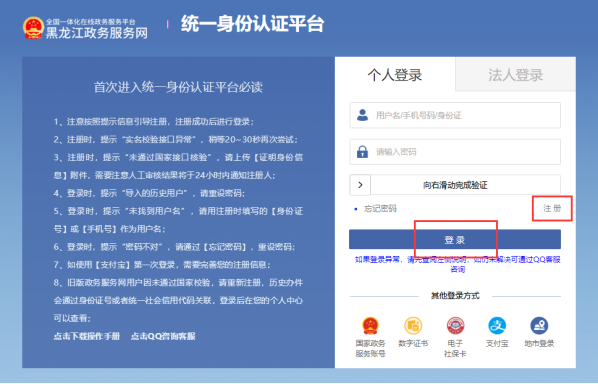Open the 忘记密码 link
Screen dimensions: 598x384
[380, 209]
